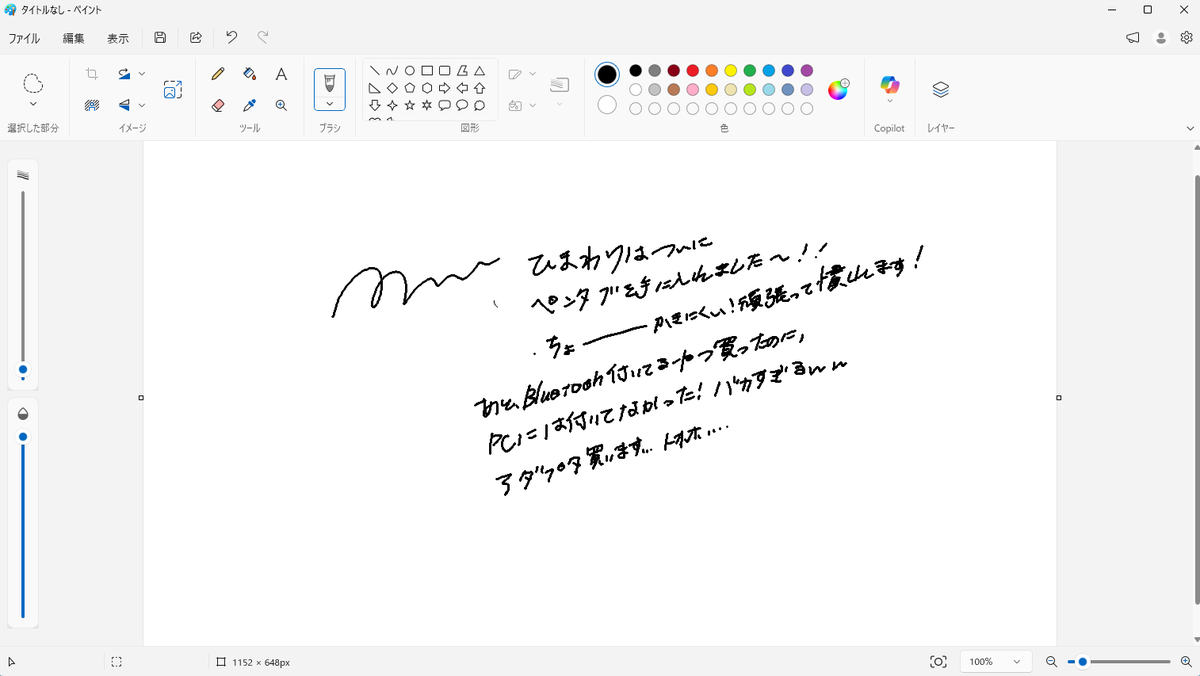The image size is (1200, 676).
Task: Expand the selection tool dropdown arrow
Action: click(x=33, y=104)
